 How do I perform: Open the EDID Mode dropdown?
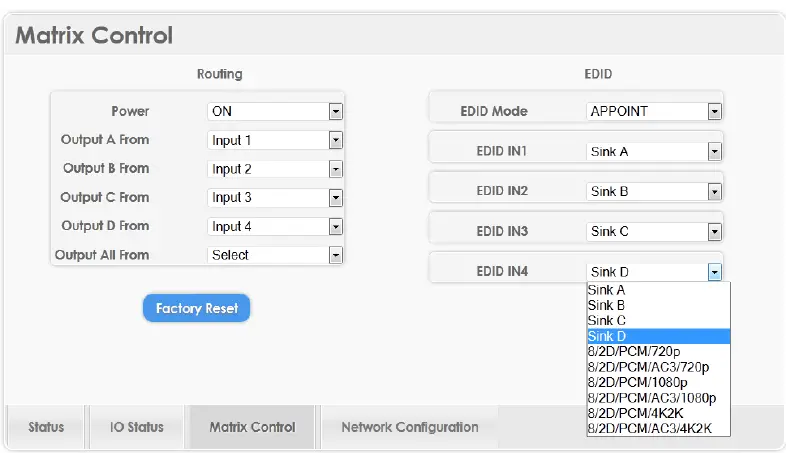click(654, 111)
